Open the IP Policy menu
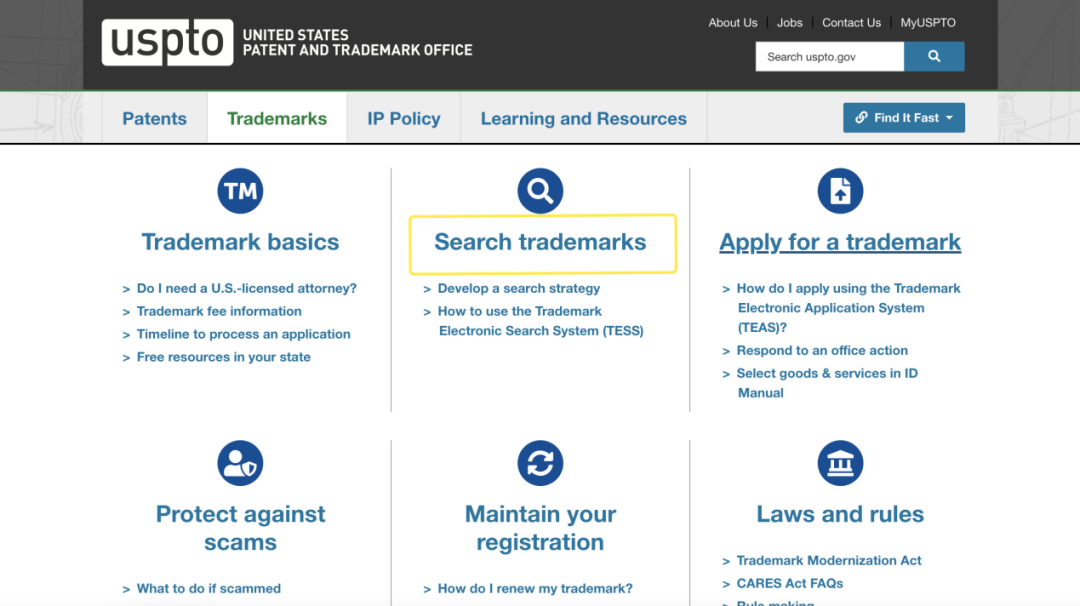The image size is (1080, 606). [x=403, y=118]
